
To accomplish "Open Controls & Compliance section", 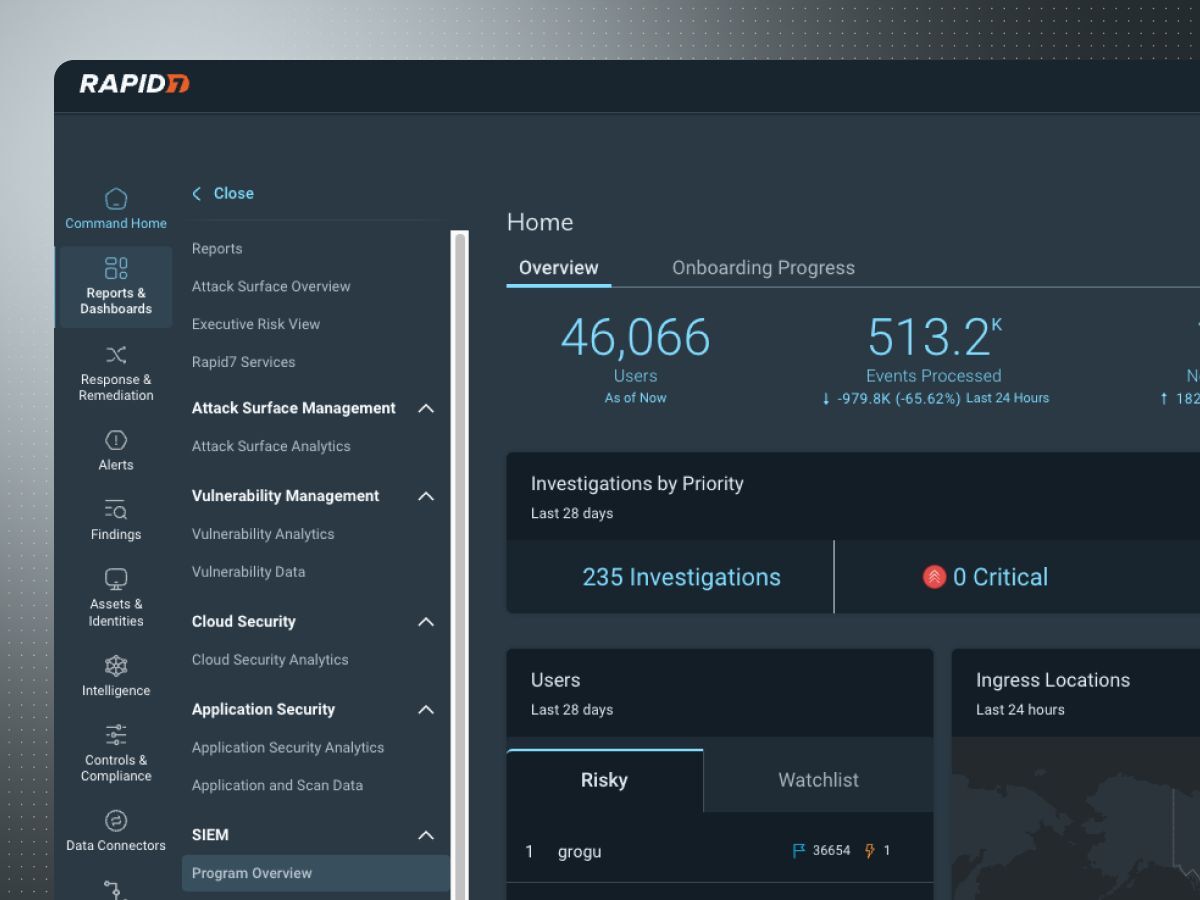I will 116,752.
